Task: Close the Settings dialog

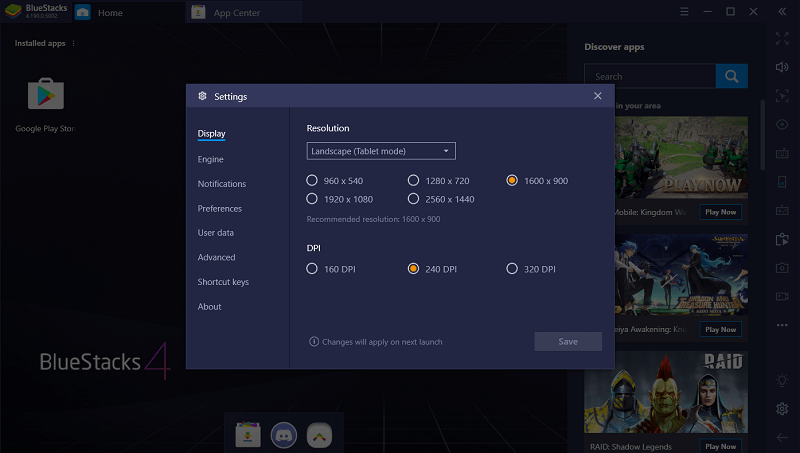Action: click(597, 96)
